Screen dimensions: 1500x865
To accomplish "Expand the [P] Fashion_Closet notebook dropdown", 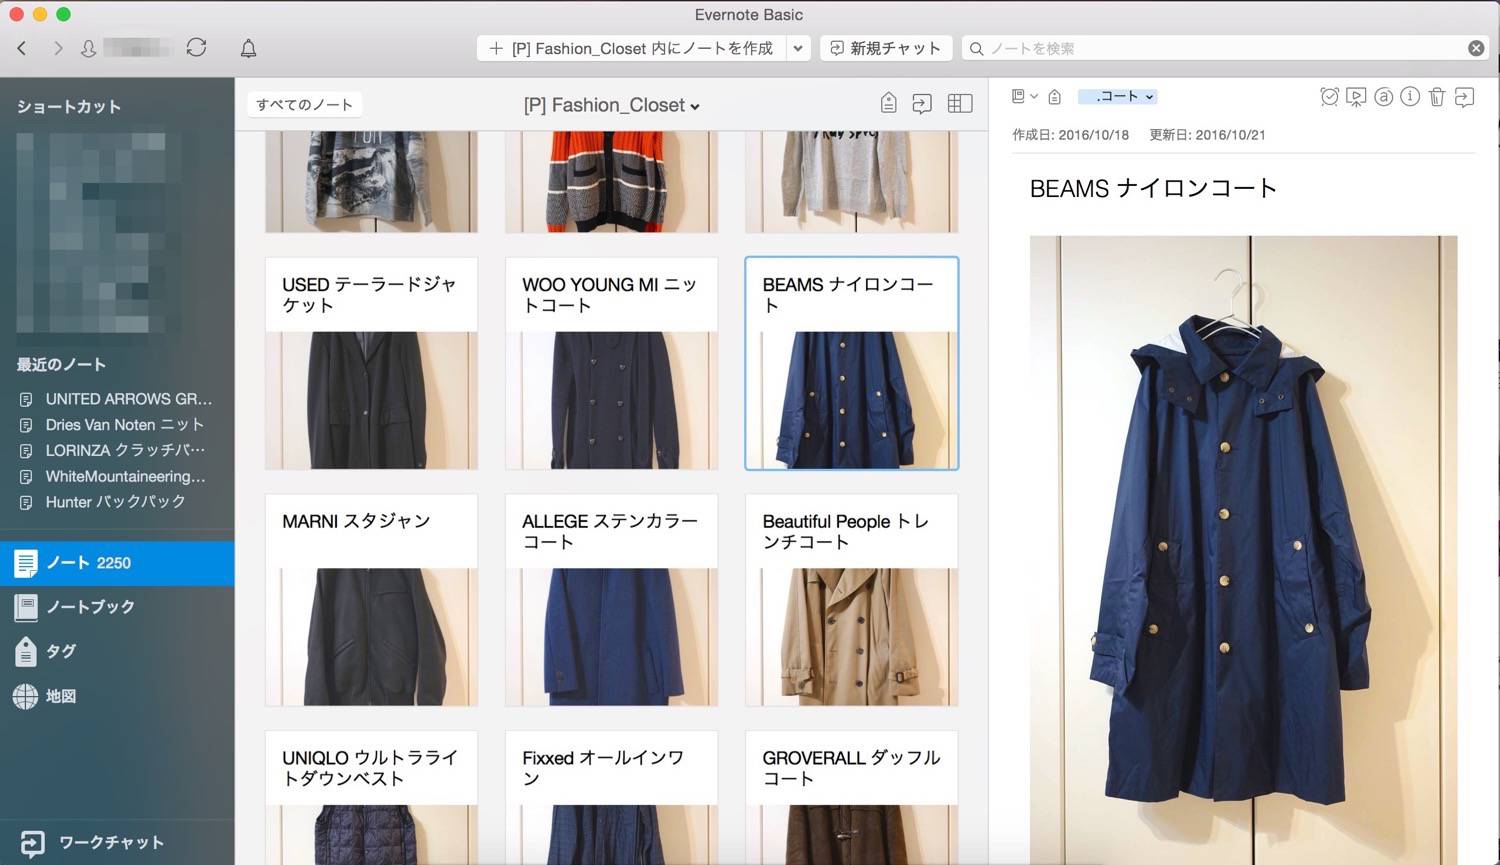I will tap(611, 105).
